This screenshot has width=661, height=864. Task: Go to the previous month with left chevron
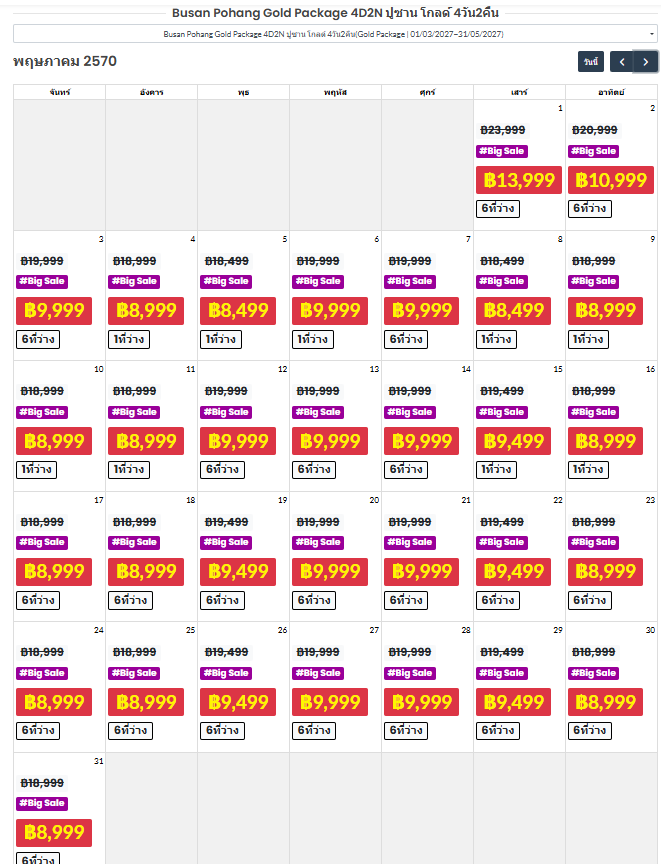[x=621, y=62]
